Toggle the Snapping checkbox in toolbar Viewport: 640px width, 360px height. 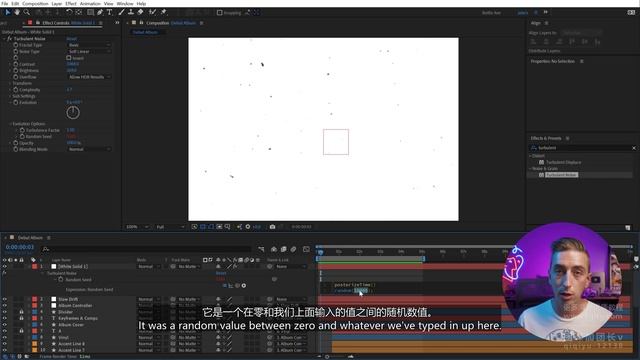220,13
